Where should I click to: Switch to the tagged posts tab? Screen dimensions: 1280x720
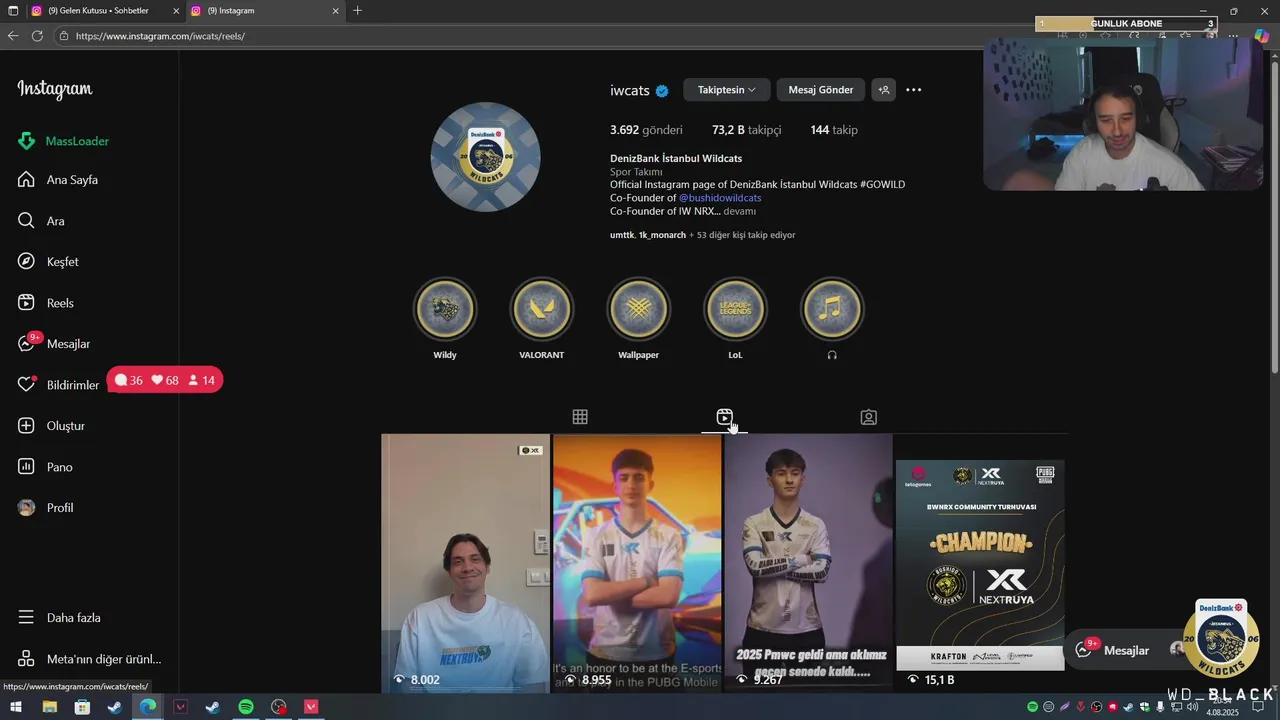point(869,417)
